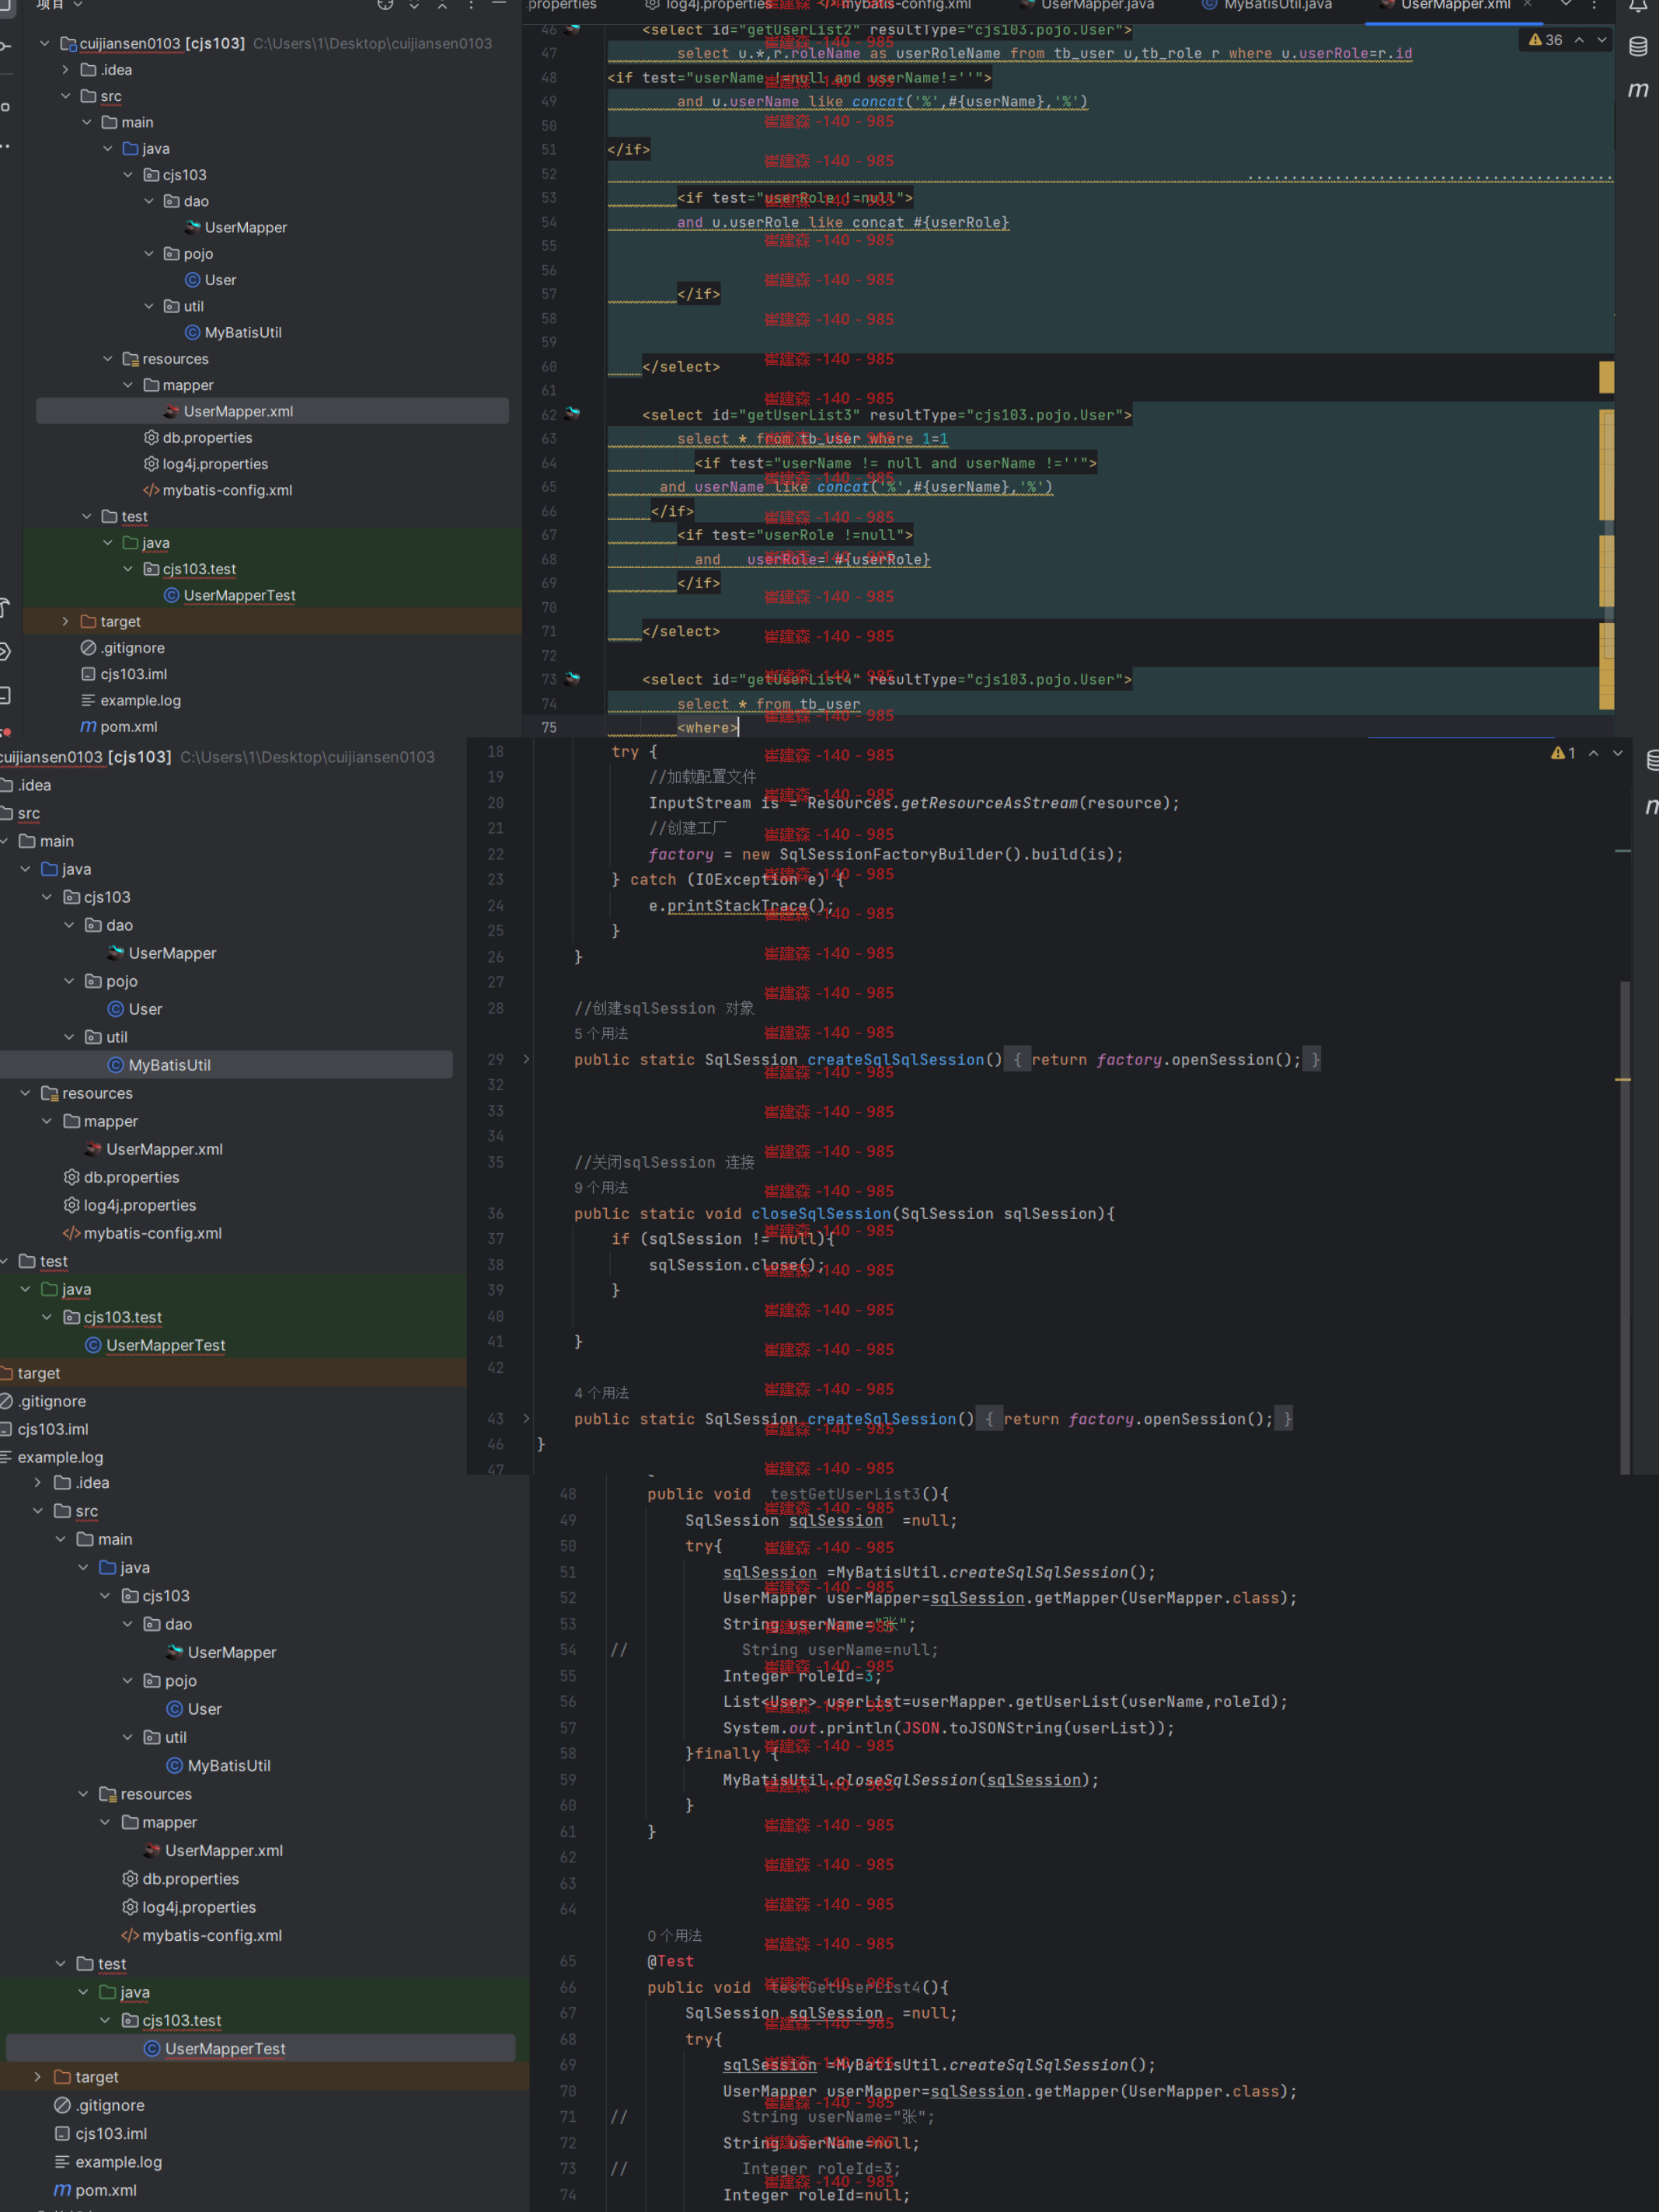This screenshot has height=2212, width=1659.
Task: Click the vertical scrollbar of MyBatisUtil editor
Action: 1625,1225
